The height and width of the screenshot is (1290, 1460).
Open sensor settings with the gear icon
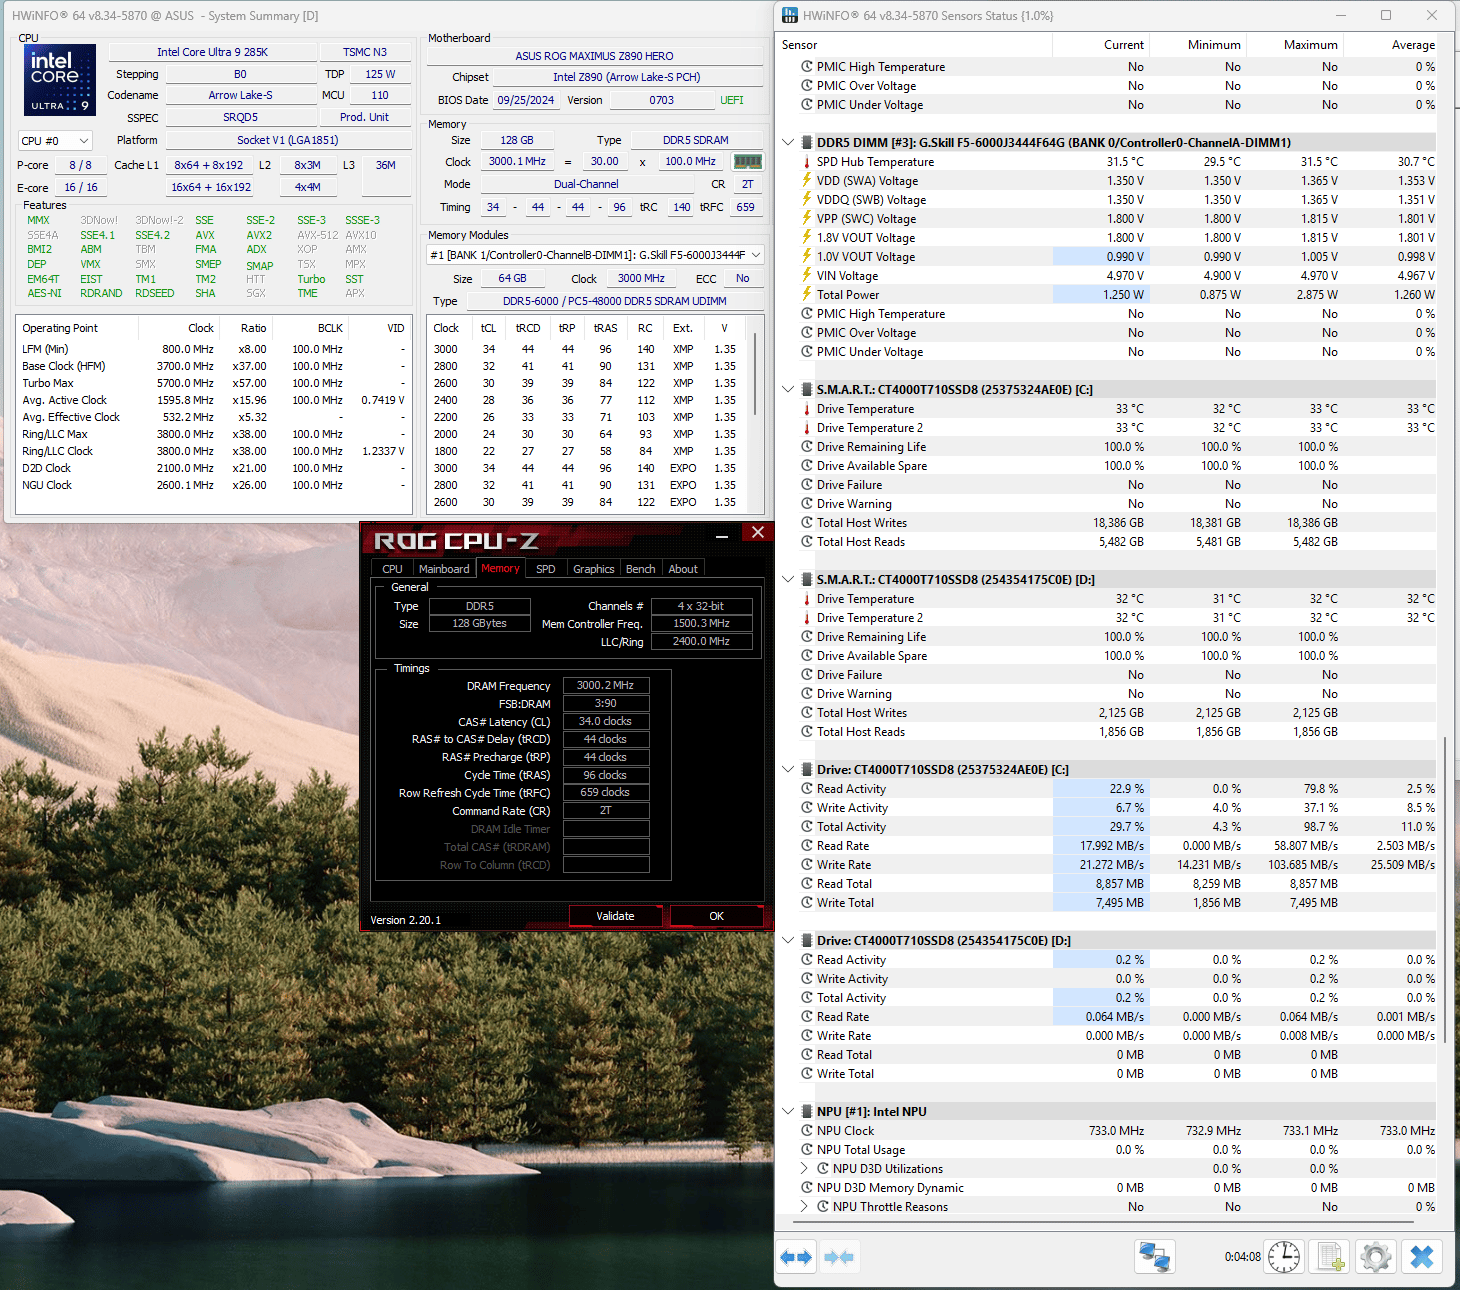point(1376,1257)
